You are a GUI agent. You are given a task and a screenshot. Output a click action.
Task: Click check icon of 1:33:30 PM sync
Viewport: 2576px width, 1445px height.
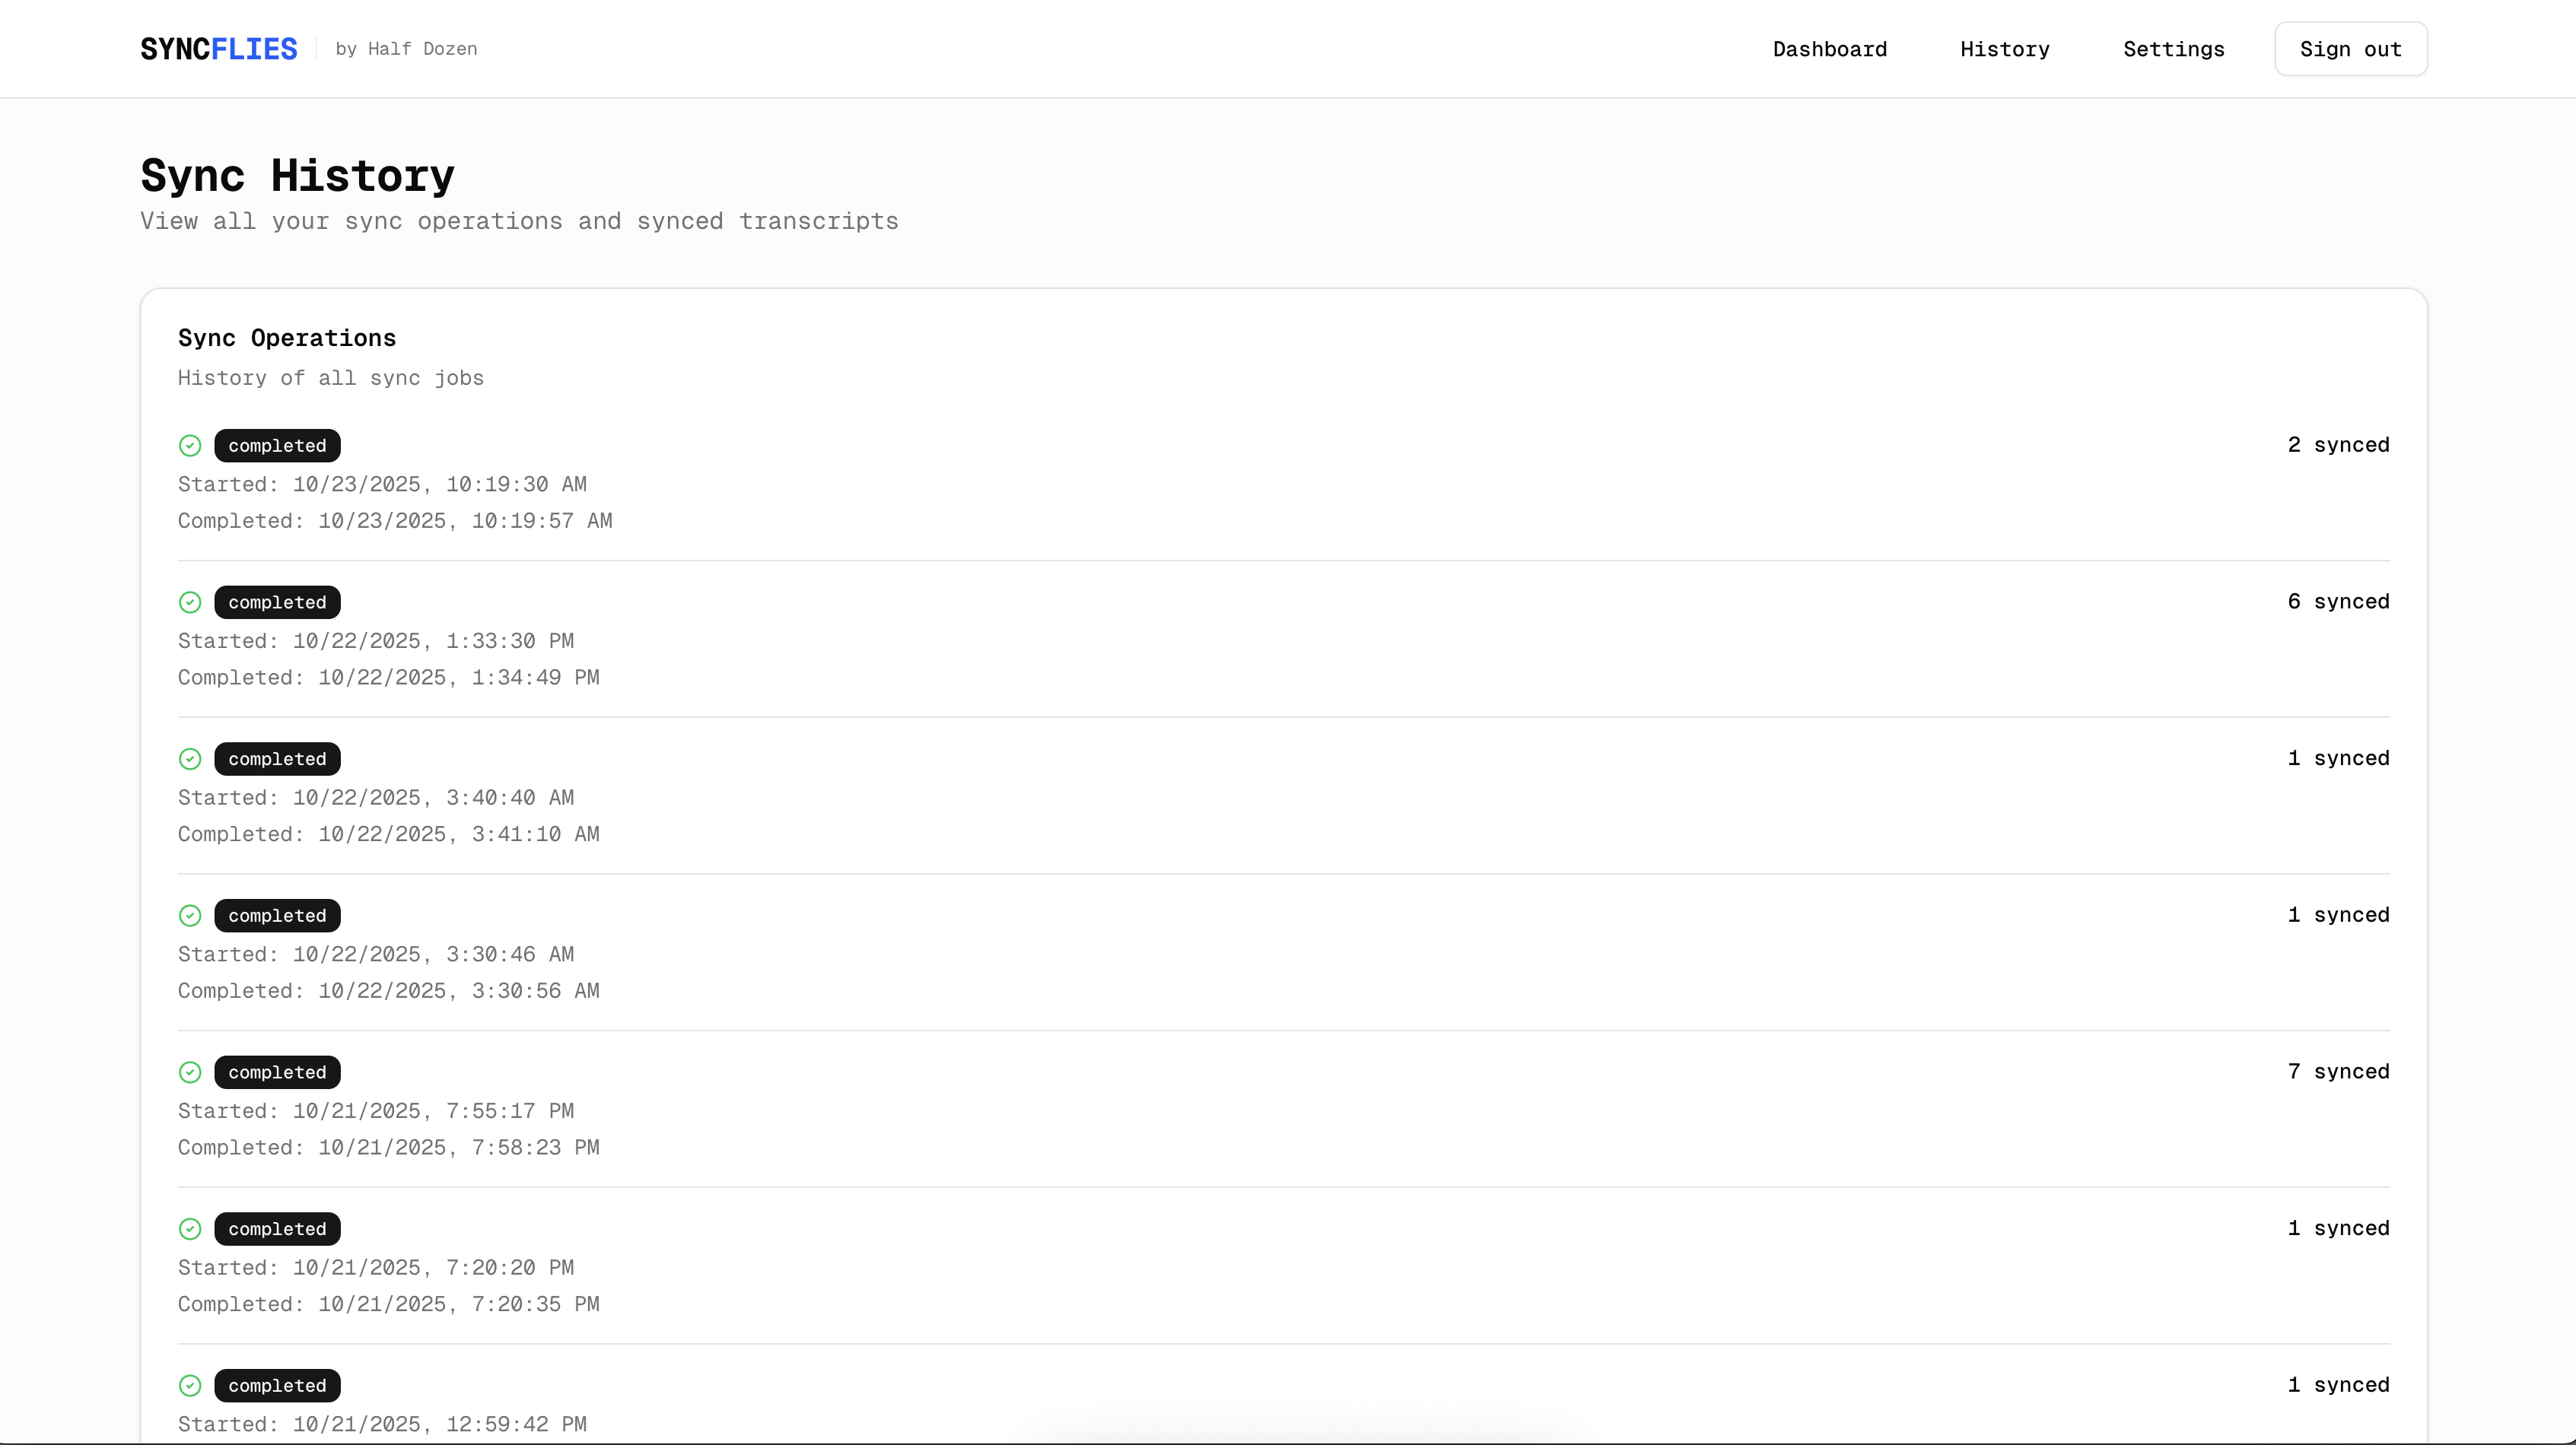pos(190,602)
